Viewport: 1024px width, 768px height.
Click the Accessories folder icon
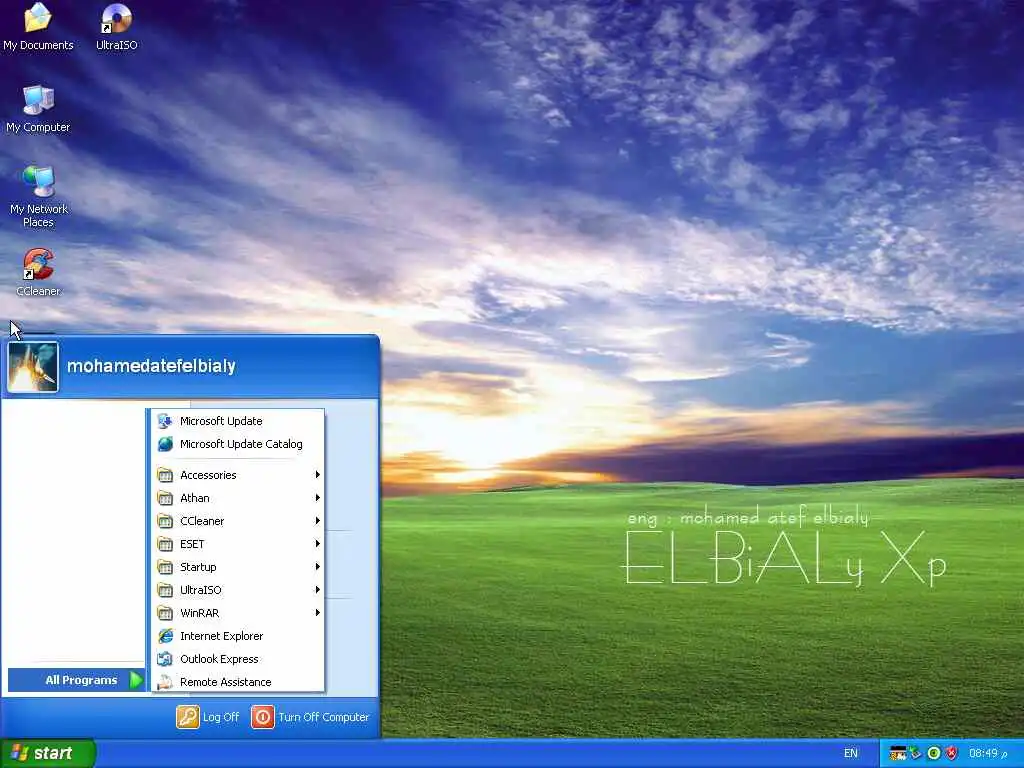point(165,475)
